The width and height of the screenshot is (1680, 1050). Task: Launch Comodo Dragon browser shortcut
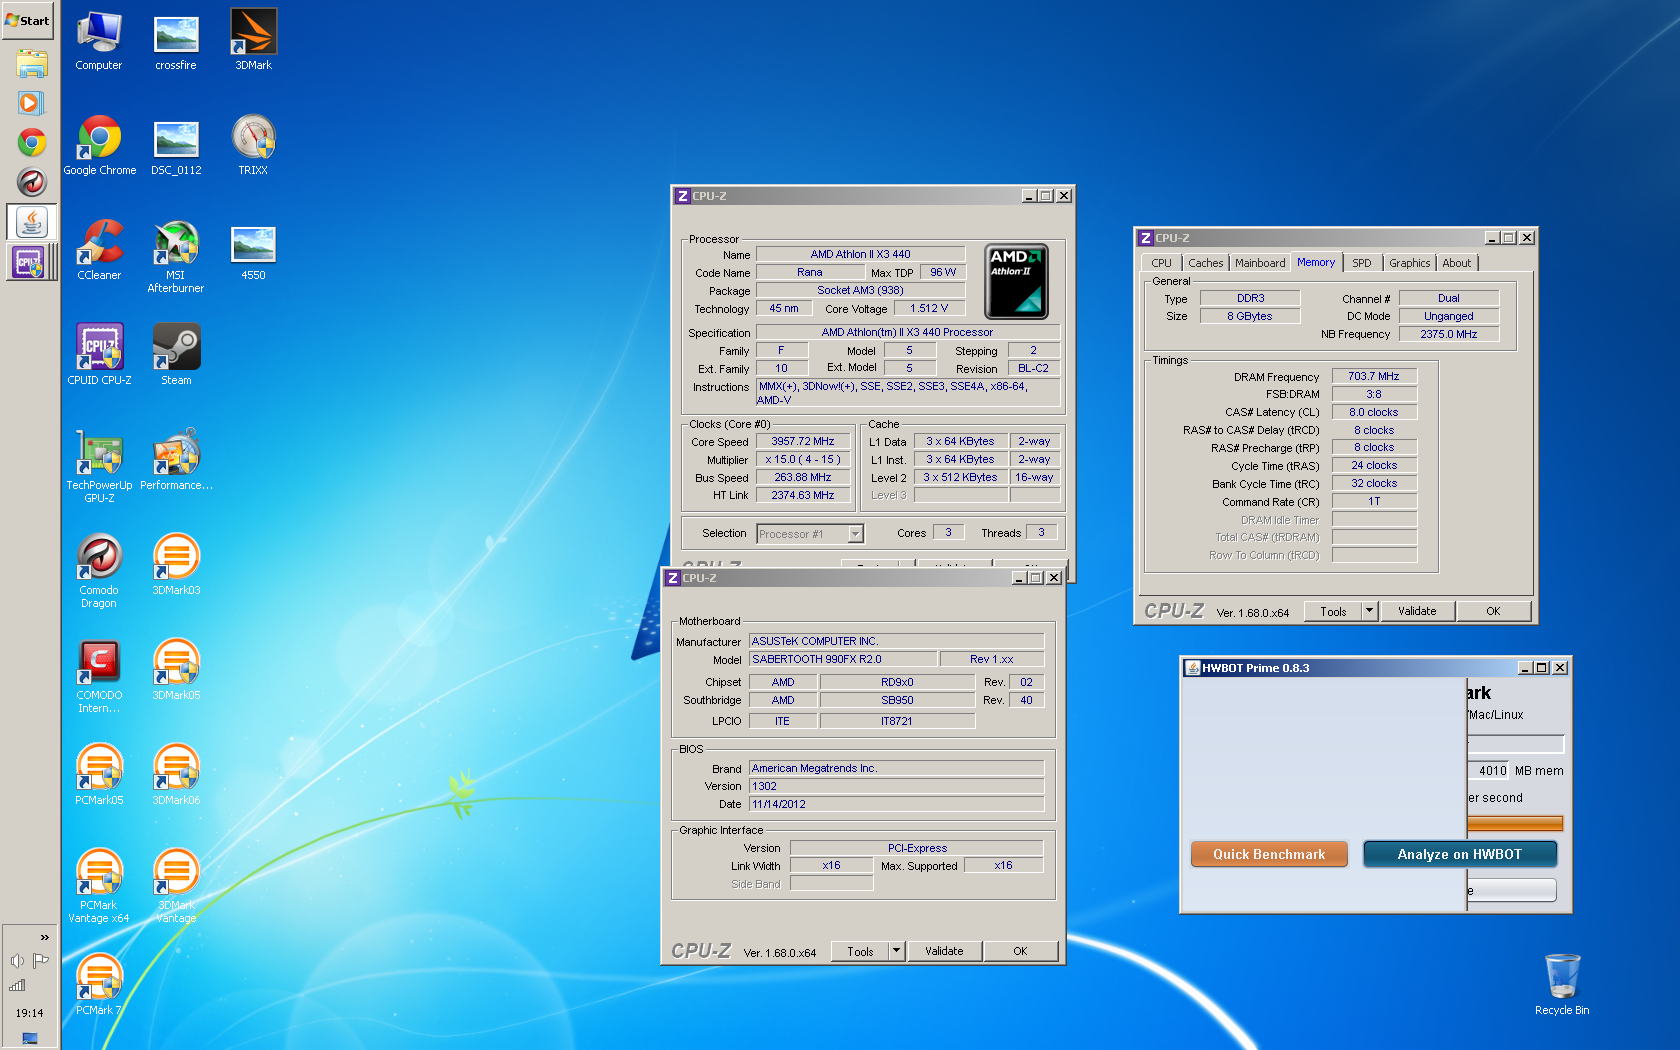99,570
